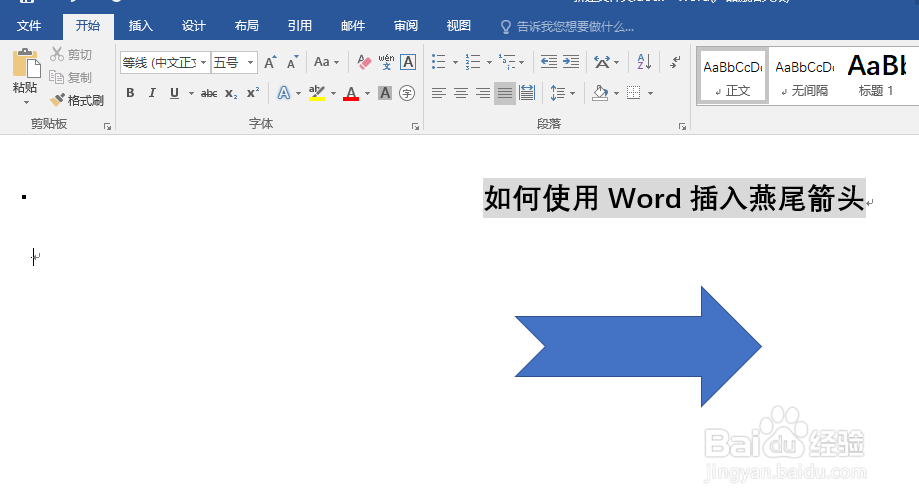Click the character border (A) icon
Viewport: 919px width, 504px height.
[408, 62]
